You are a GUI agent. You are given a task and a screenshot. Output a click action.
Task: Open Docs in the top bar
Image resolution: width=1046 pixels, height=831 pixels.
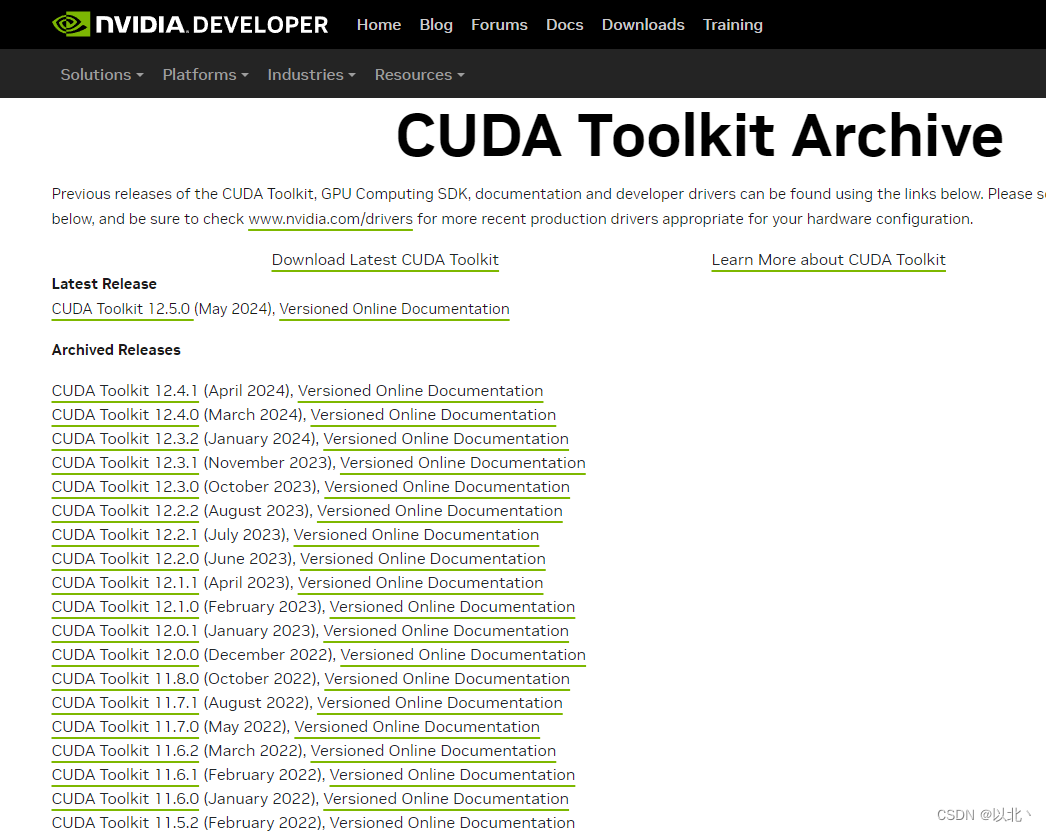564,25
